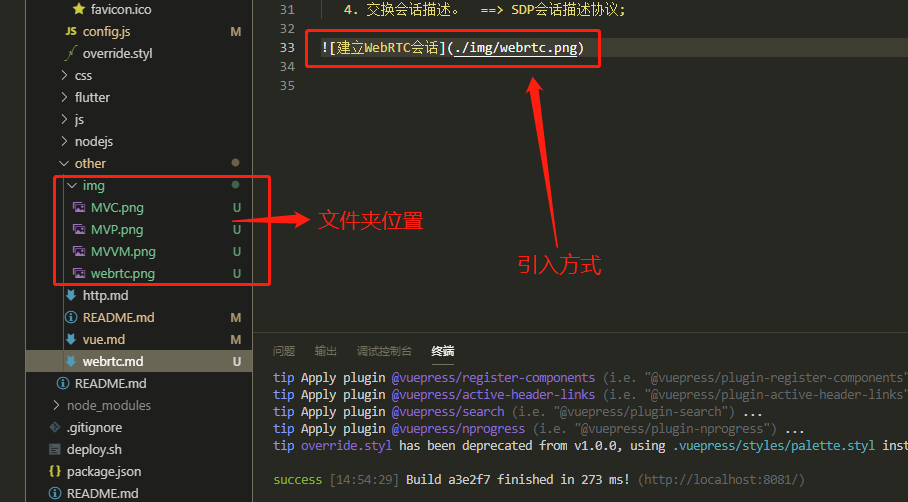The width and height of the screenshot is (908, 502).
Task: Click the braces icon beside package.json
Action: click(55, 471)
